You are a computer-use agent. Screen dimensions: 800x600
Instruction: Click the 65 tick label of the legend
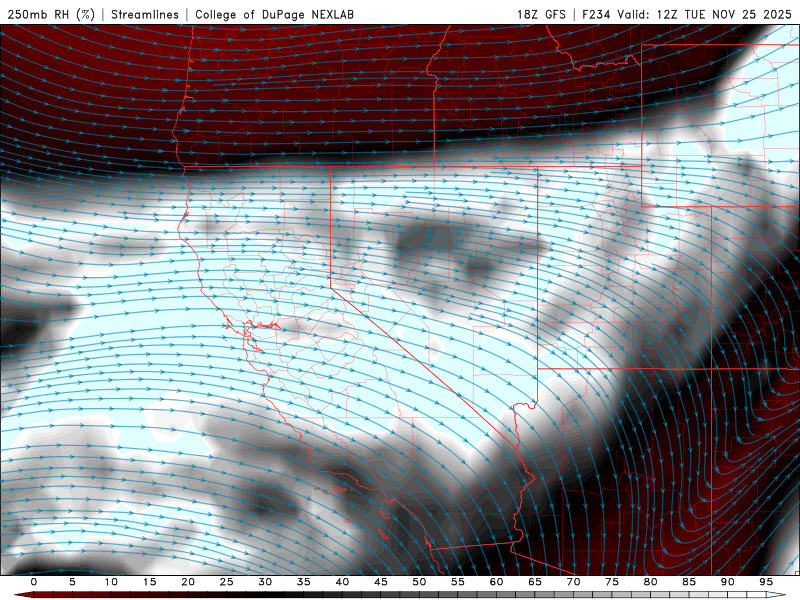click(x=535, y=582)
